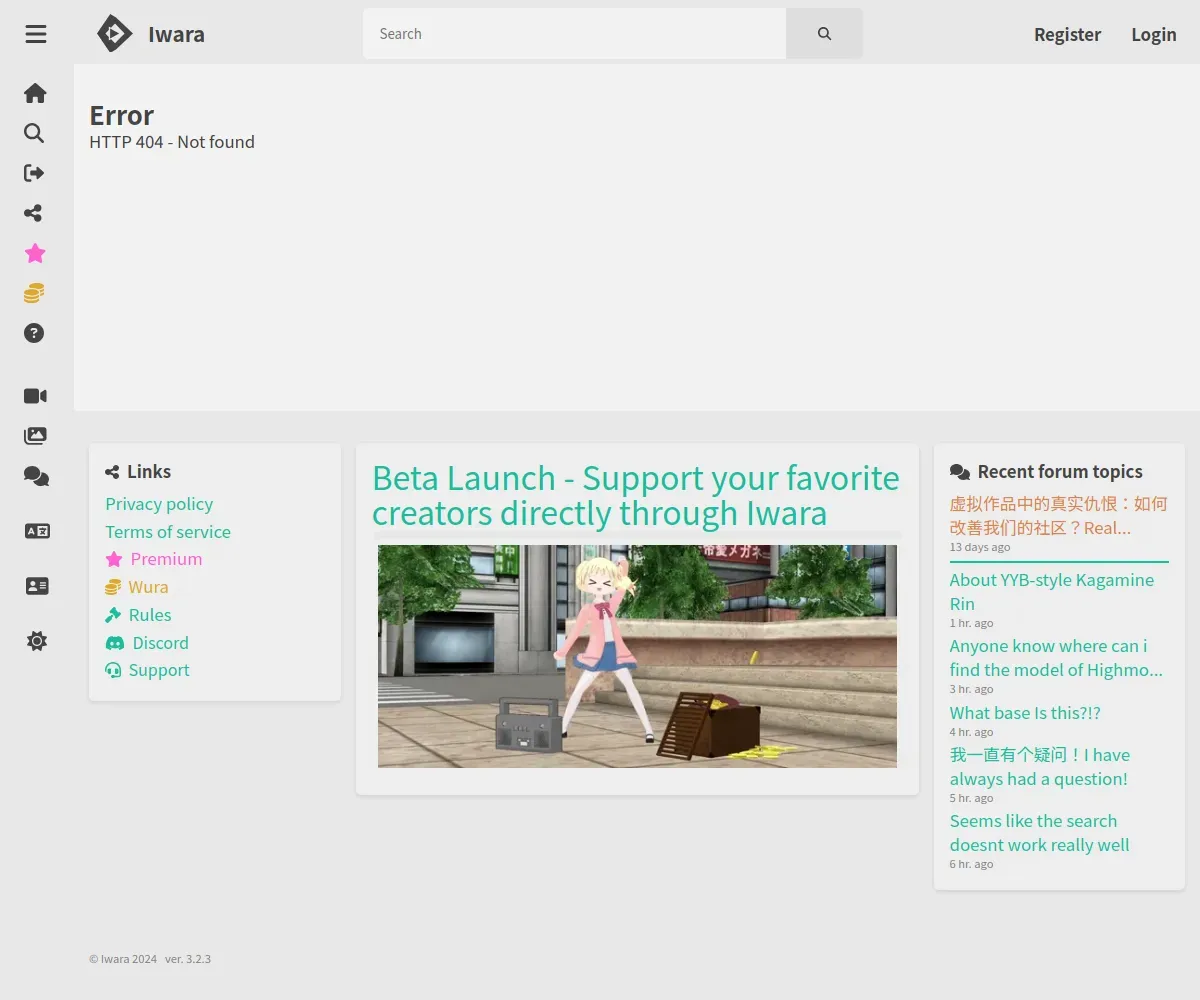Click the magnifier search submit button
The width and height of the screenshot is (1200, 1000).
[x=824, y=34]
